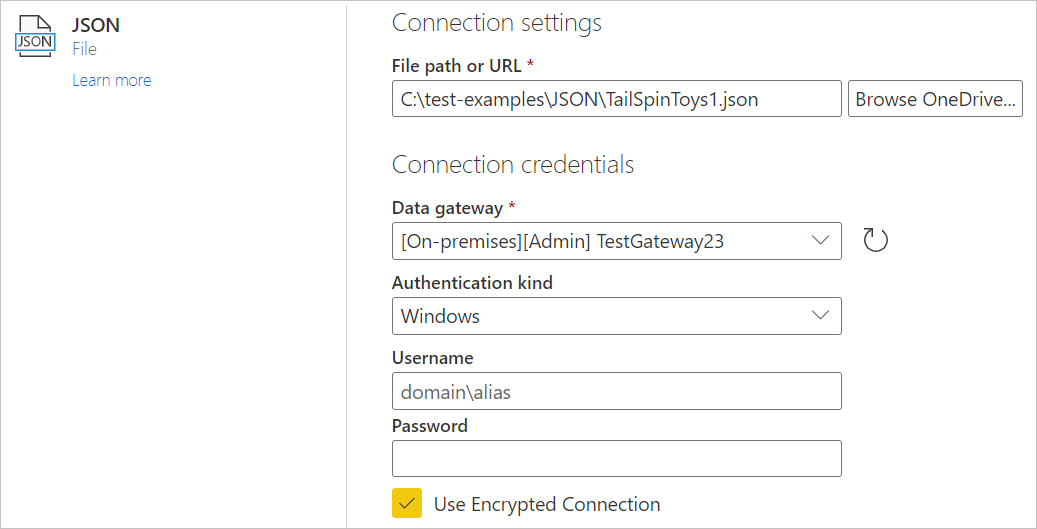Click the Authentication kind label
Viewport: 1037px width, 529px height.
(x=472, y=283)
